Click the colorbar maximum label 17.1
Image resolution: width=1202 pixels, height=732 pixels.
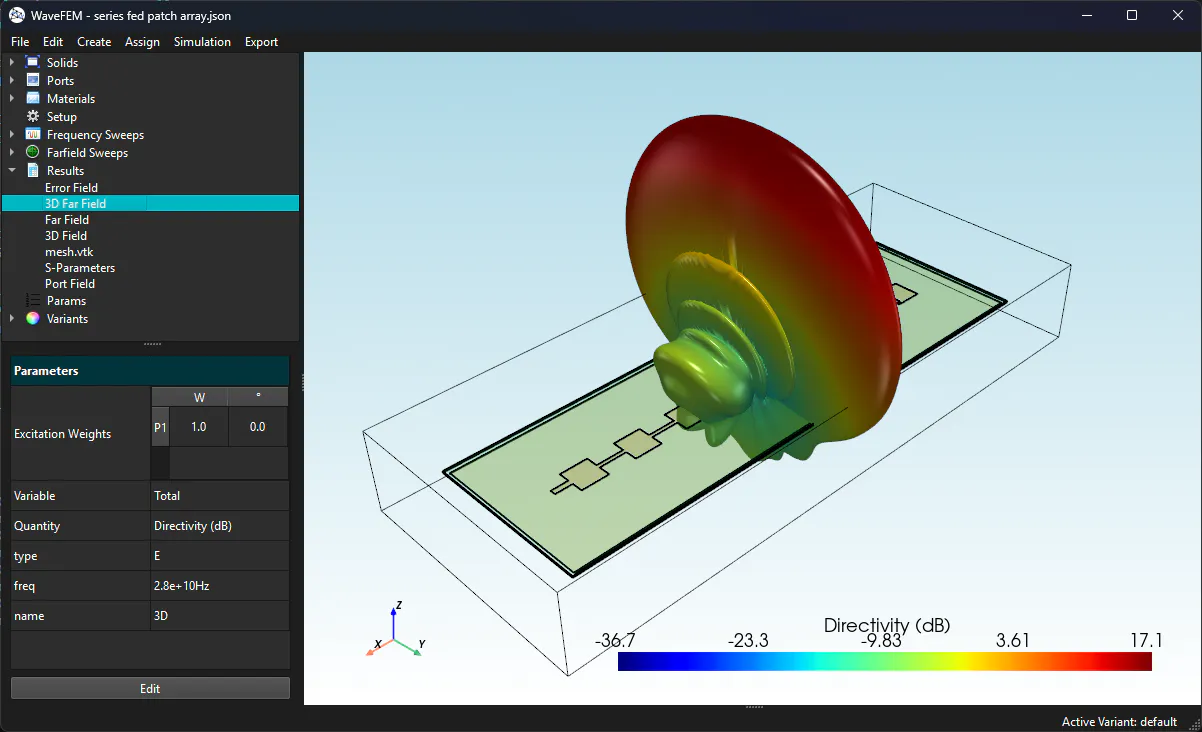pyautogui.click(x=1145, y=640)
